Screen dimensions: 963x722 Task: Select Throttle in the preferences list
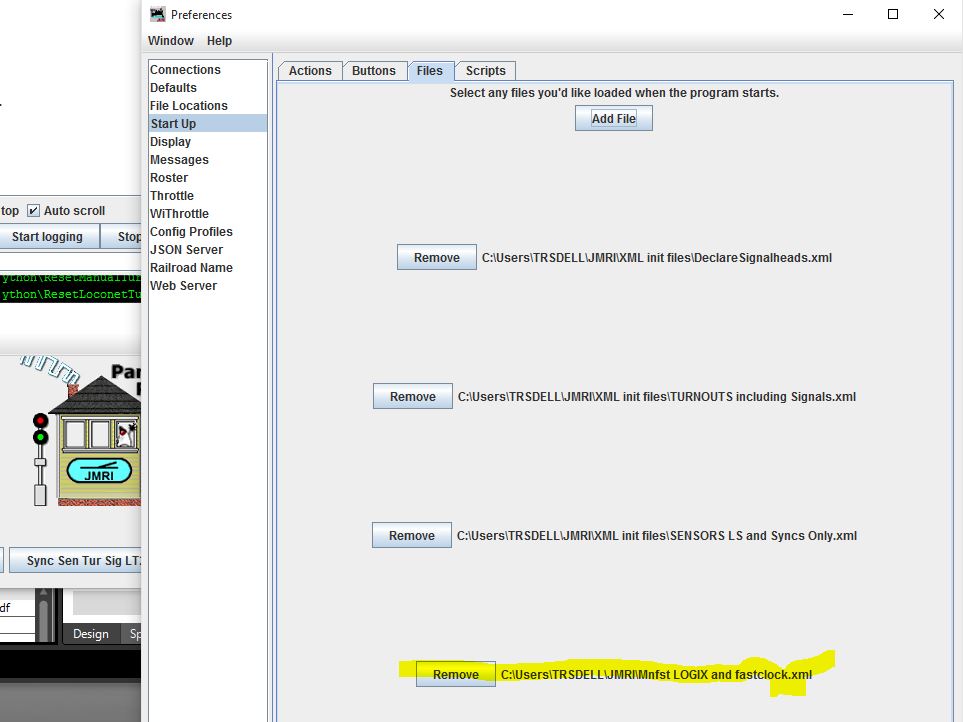click(x=208, y=196)
